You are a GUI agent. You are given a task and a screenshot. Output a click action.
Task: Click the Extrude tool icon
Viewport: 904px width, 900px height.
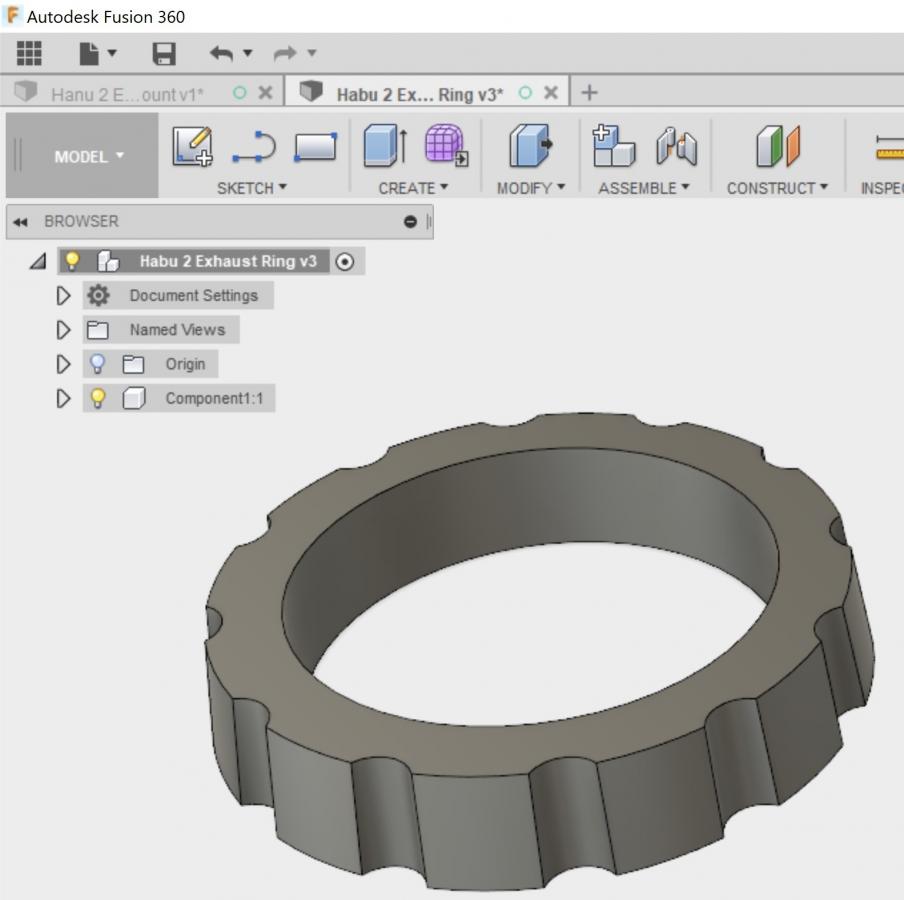(383, 146)
